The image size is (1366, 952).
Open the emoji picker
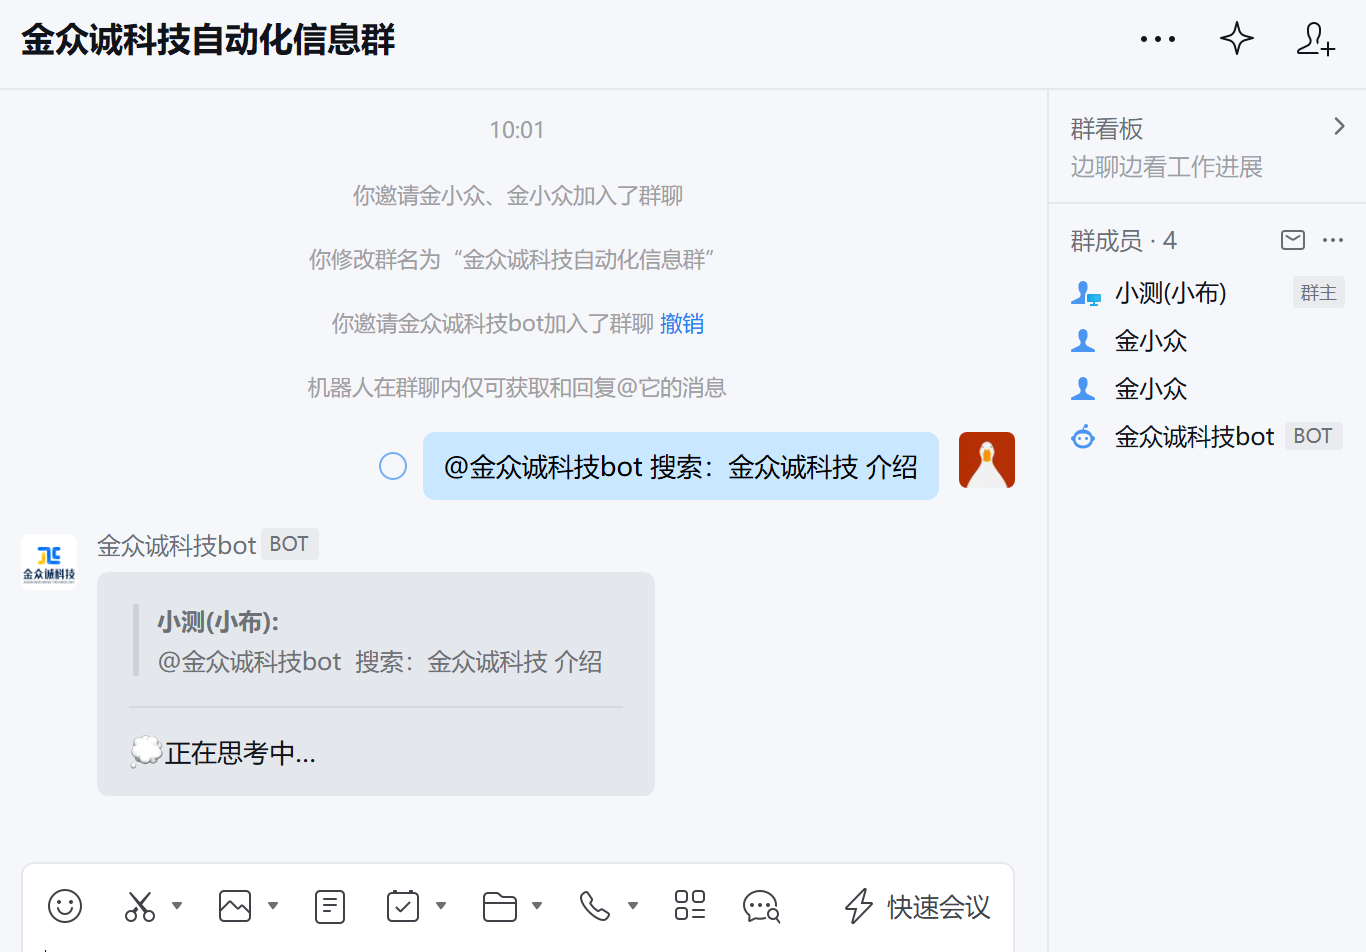[65, 906]
